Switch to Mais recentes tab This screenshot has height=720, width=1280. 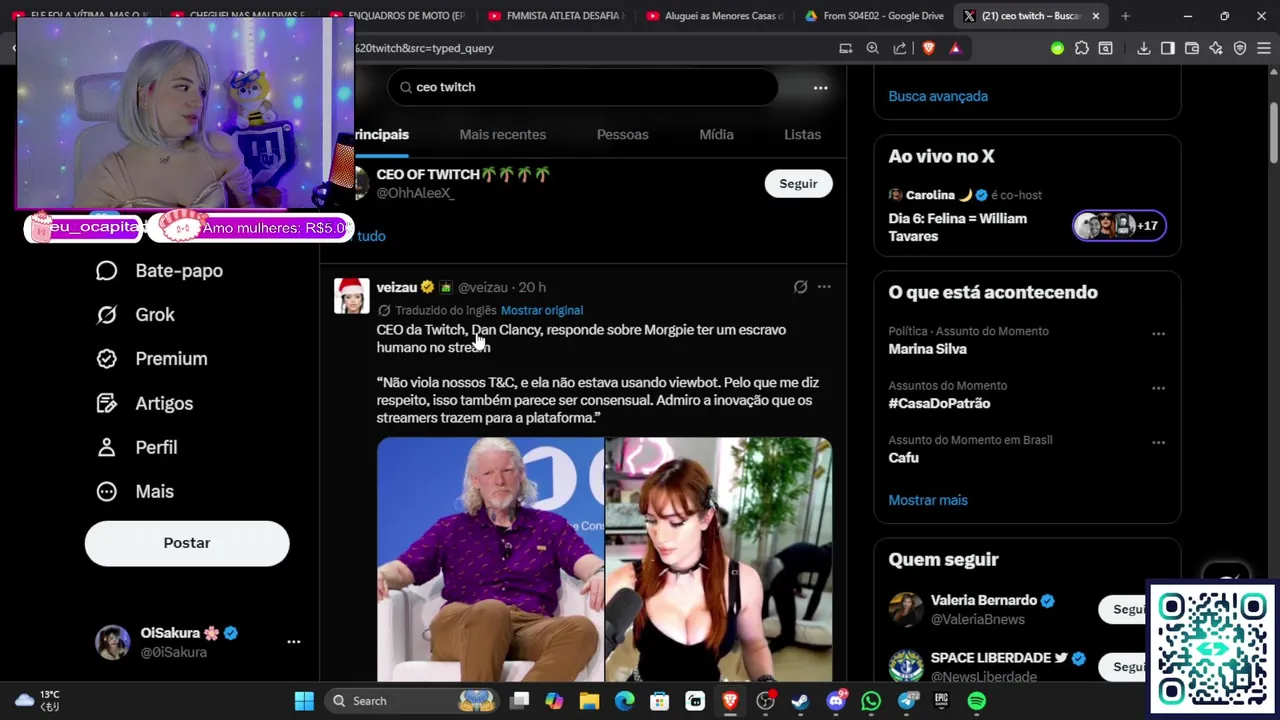coord(502,135)
